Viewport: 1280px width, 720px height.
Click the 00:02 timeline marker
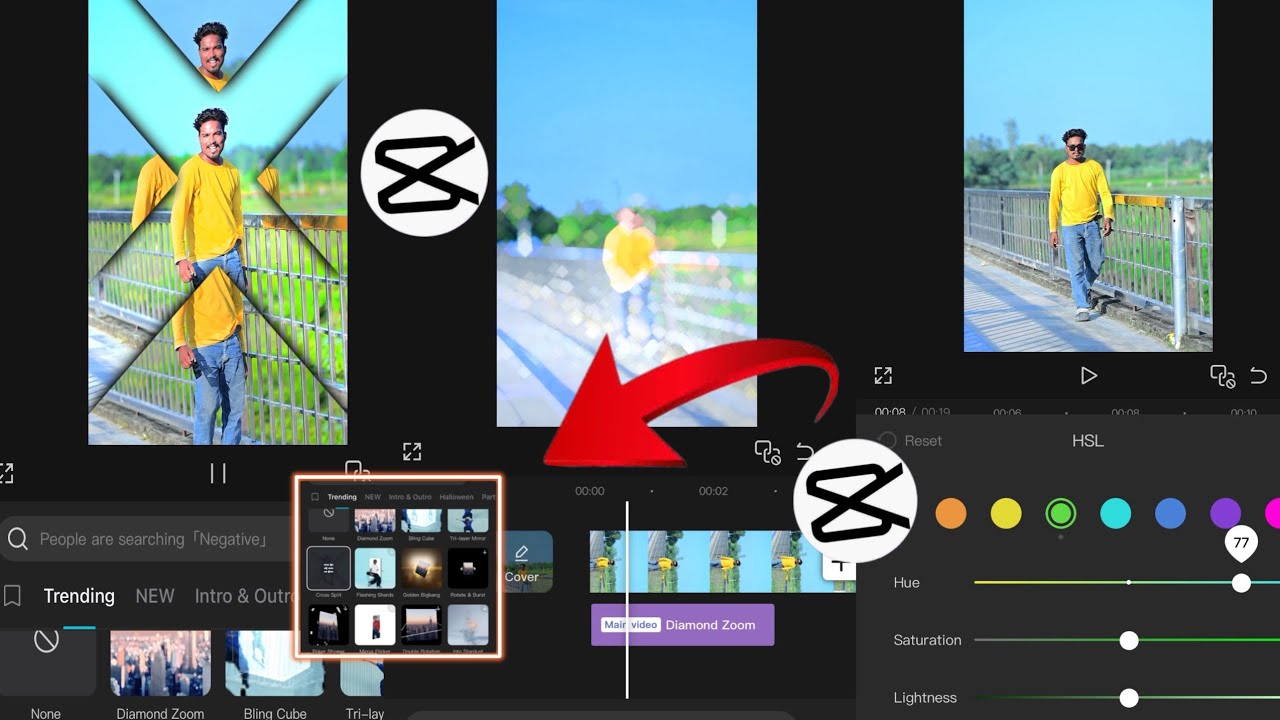click(713, 491)
